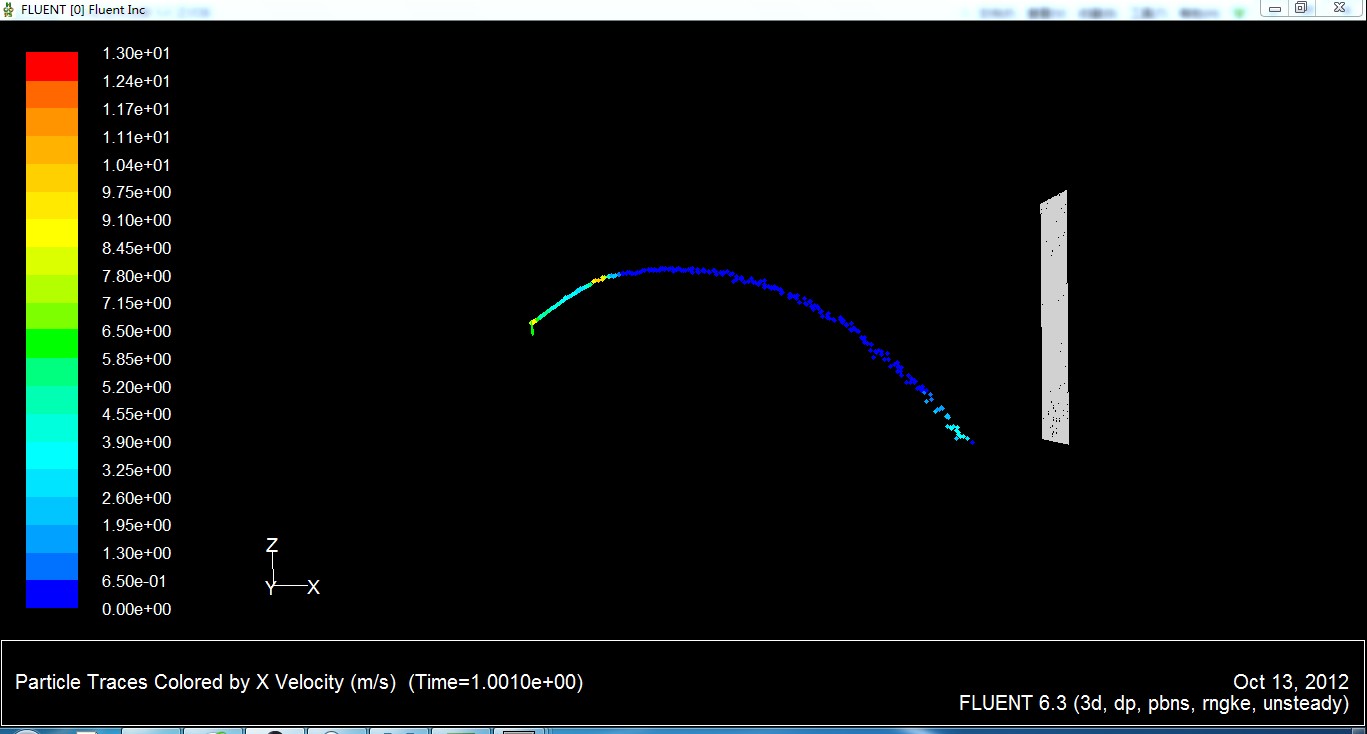The width and height of the screenshot is (1367, 734).
Task: Close the FLUENT graphics window
Action: coord(1338,8)
